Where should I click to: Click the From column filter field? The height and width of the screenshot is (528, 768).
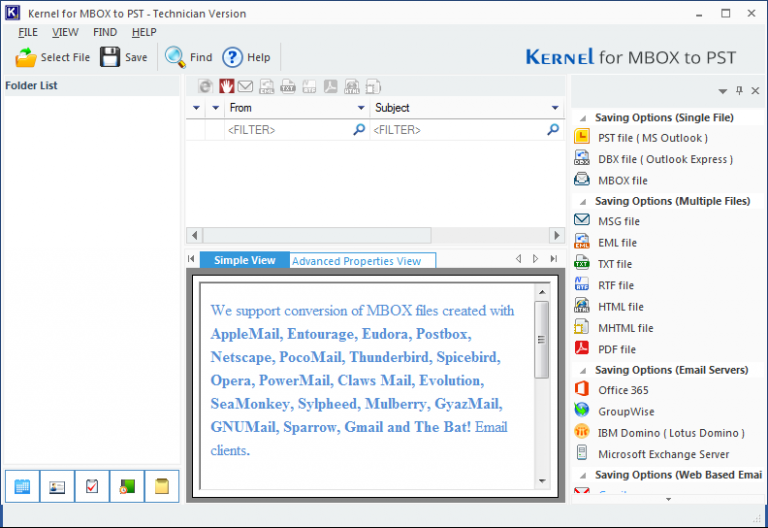click(288, 130)
